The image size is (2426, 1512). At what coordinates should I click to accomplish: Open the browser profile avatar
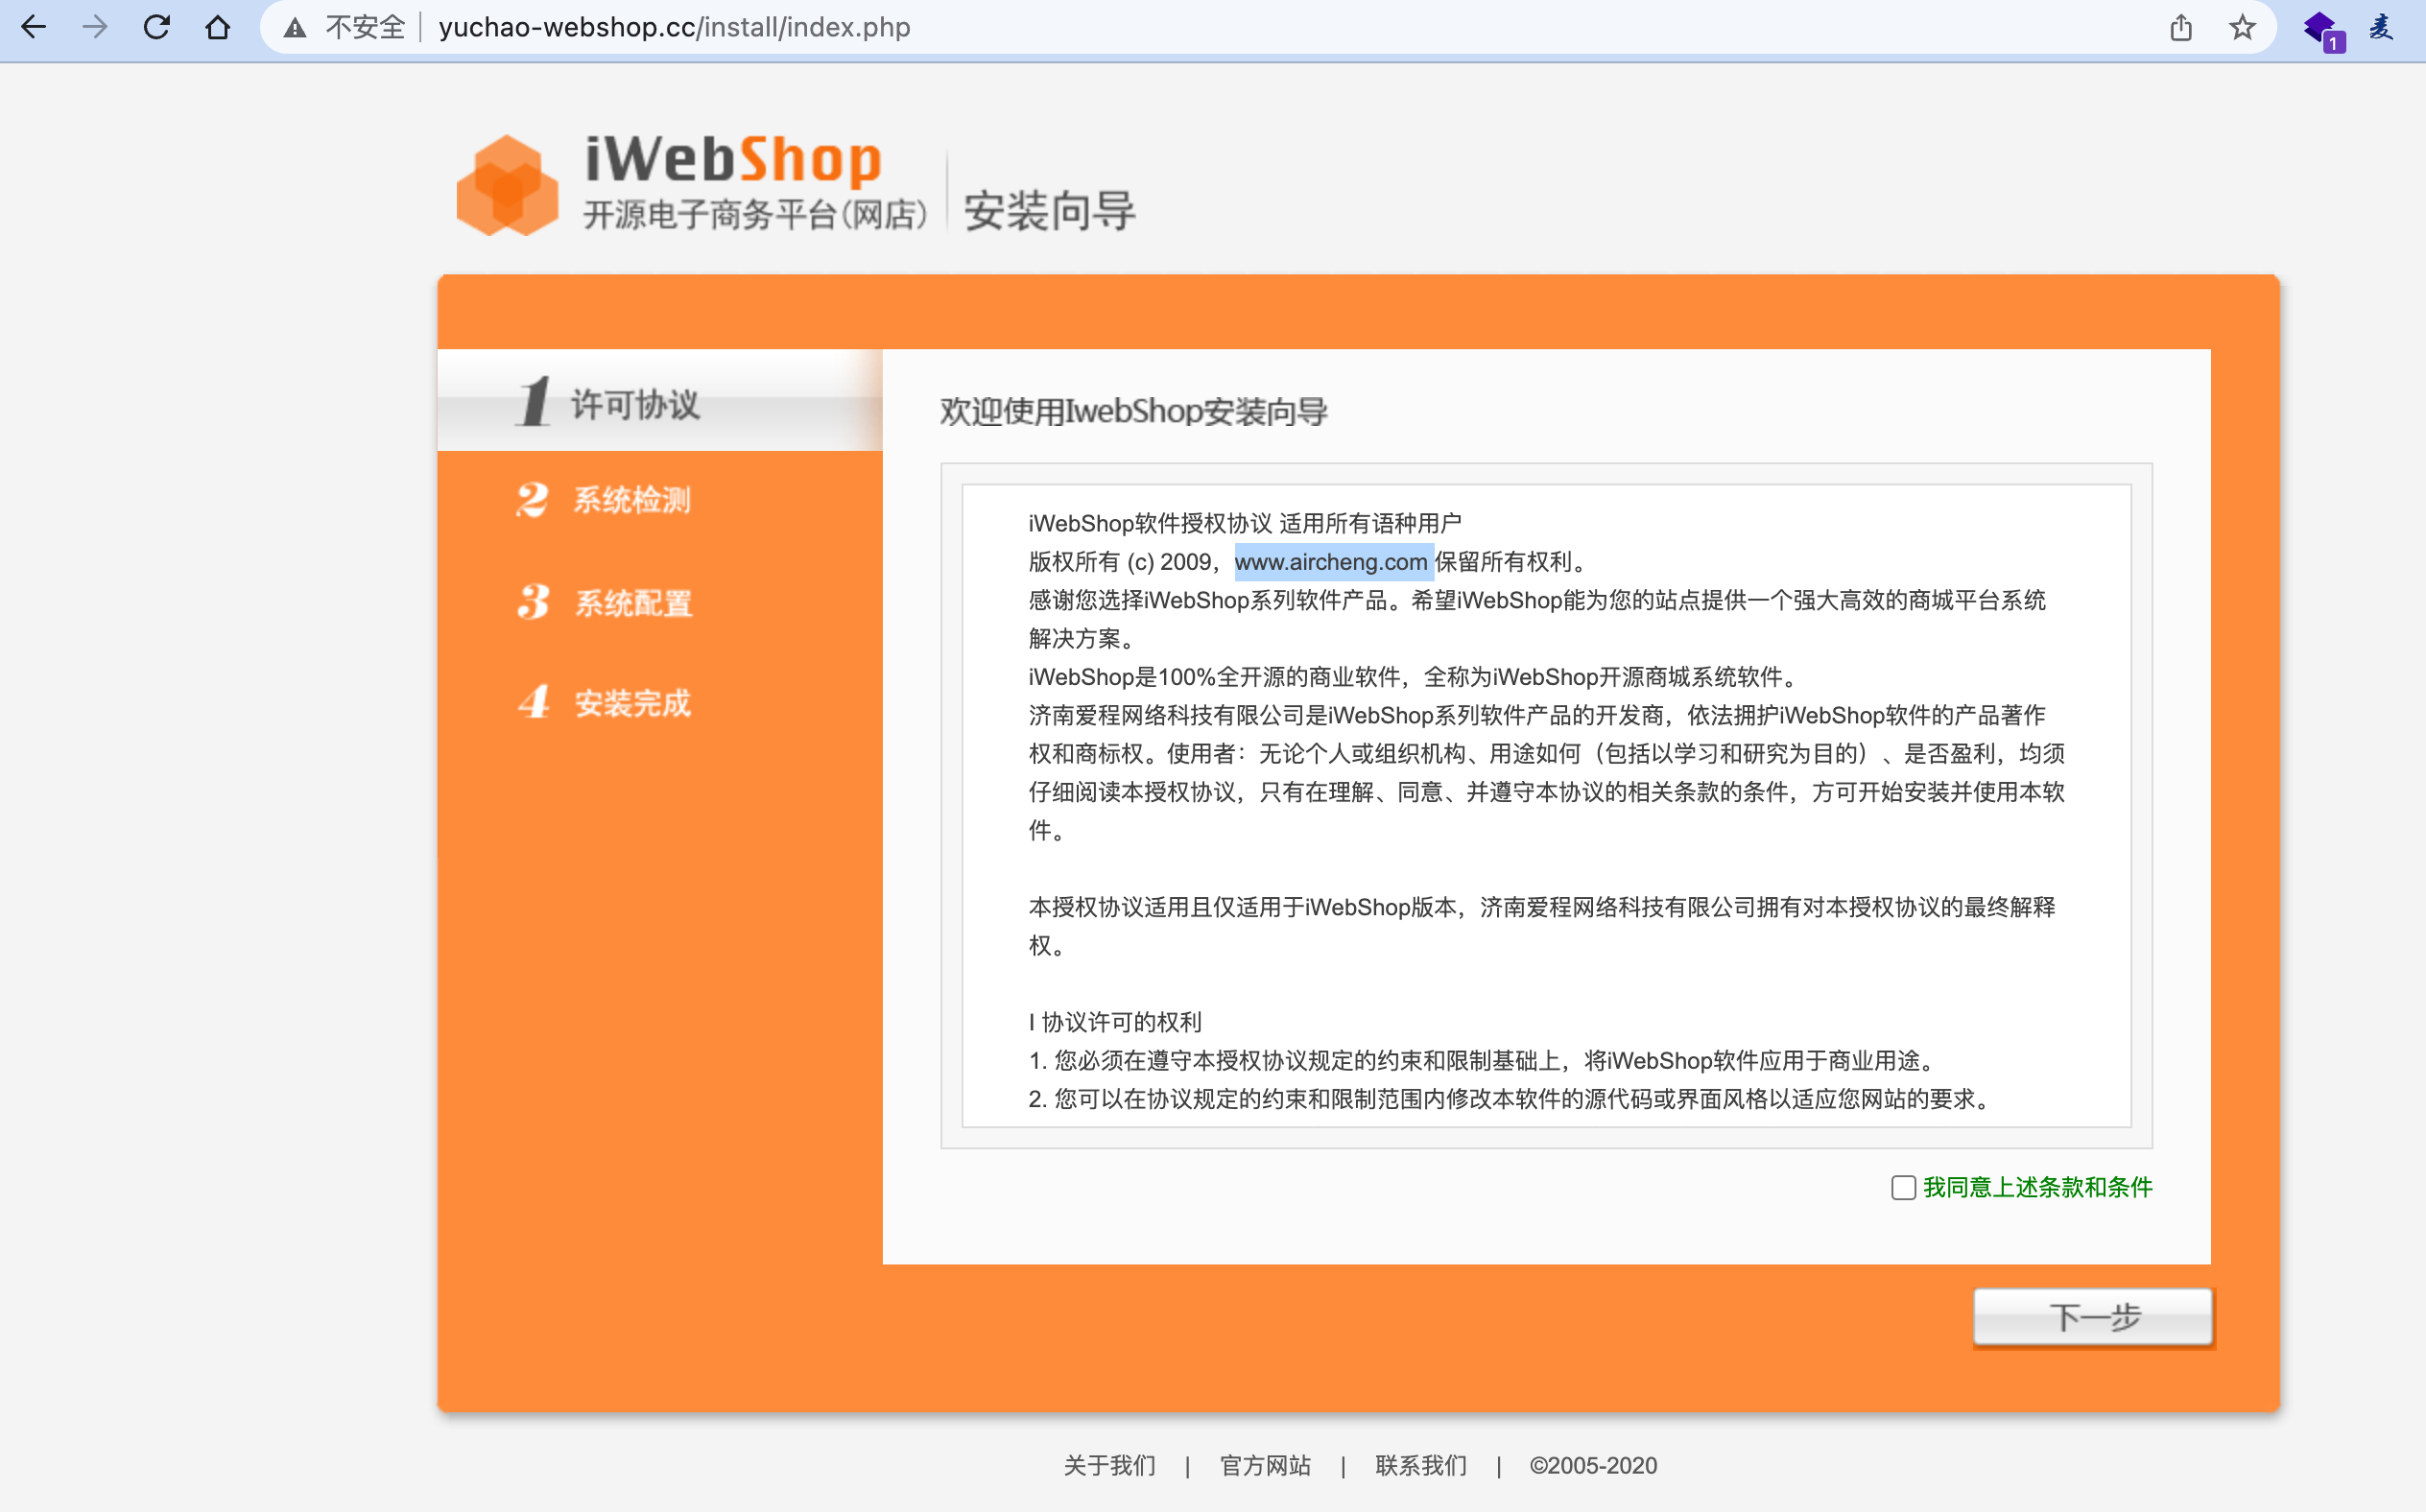tap(2381, 27)
